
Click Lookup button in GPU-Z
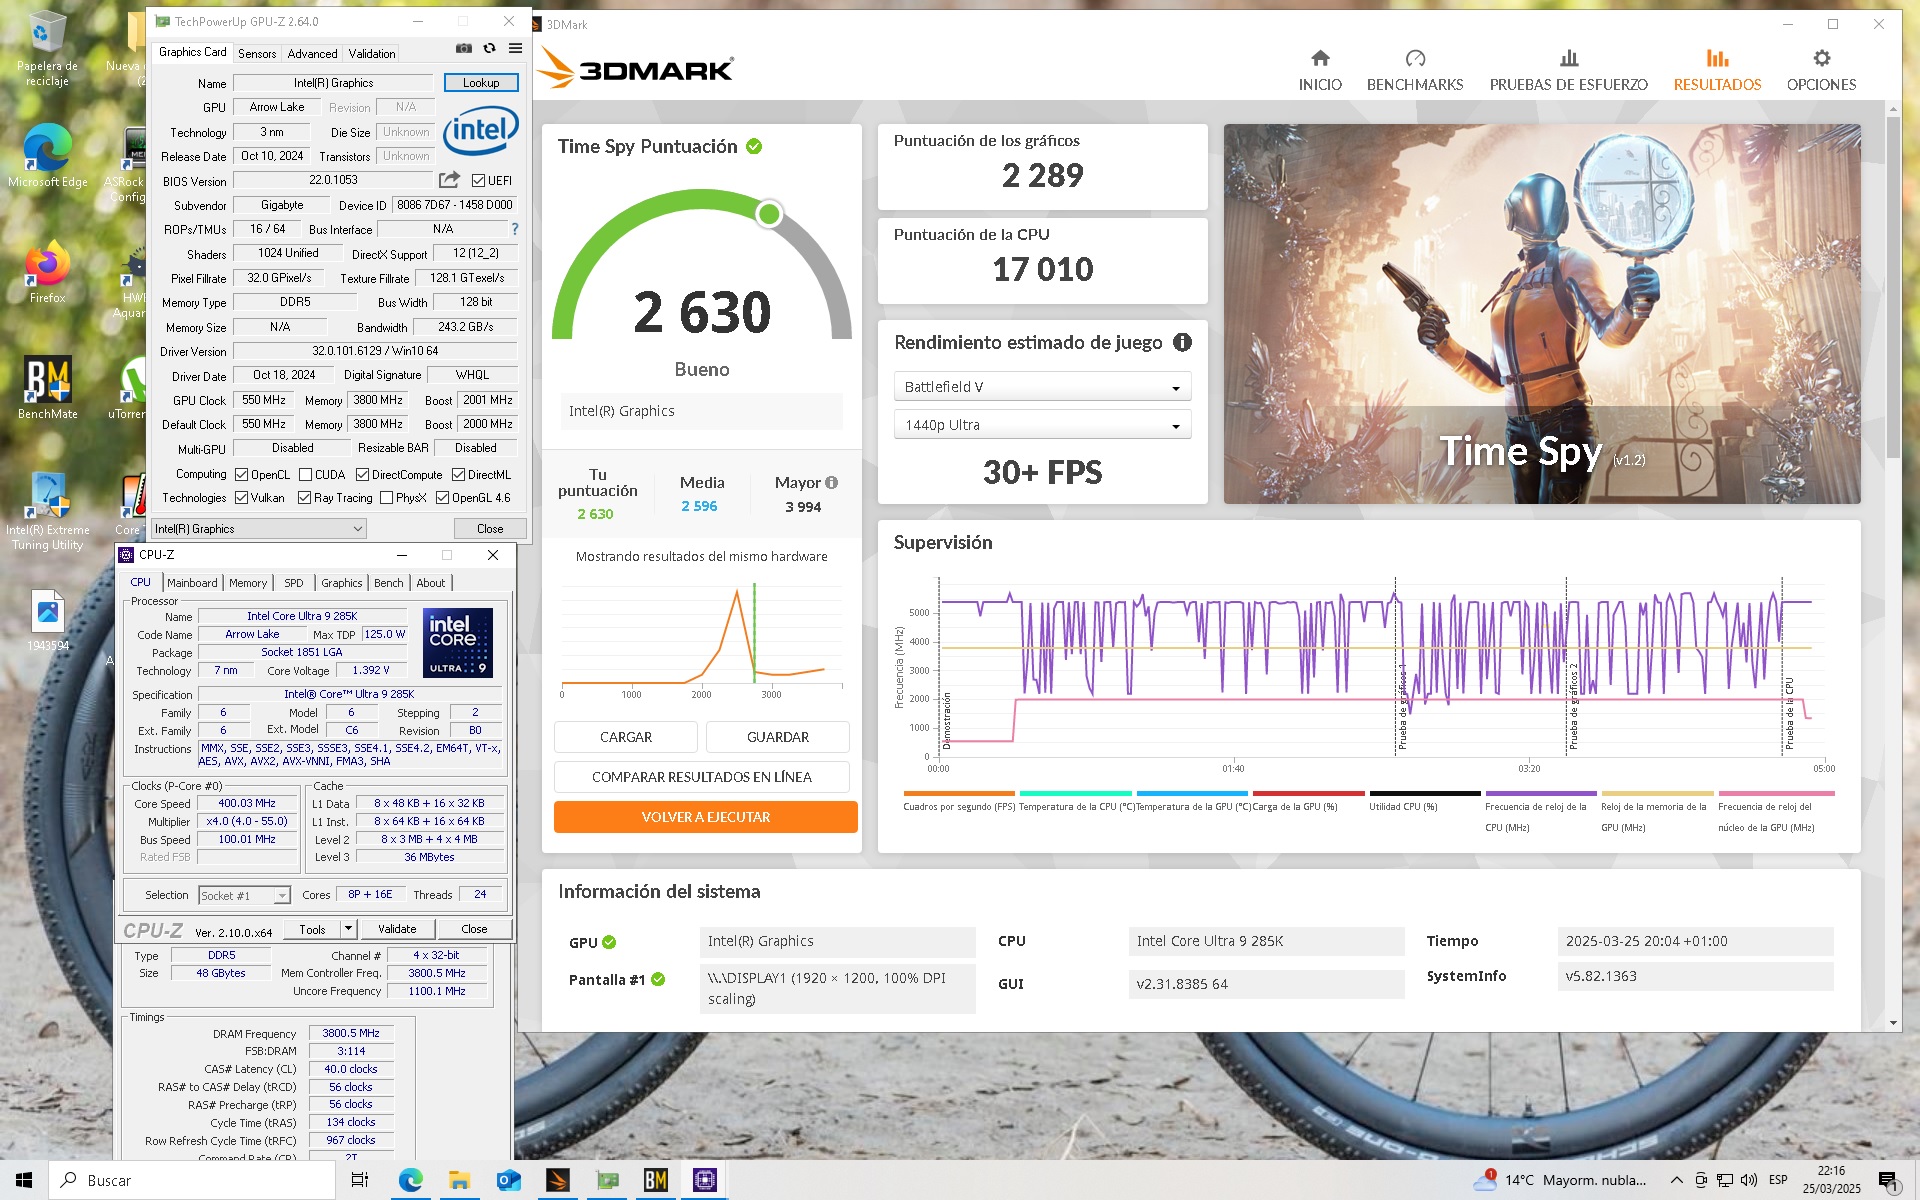481,83
